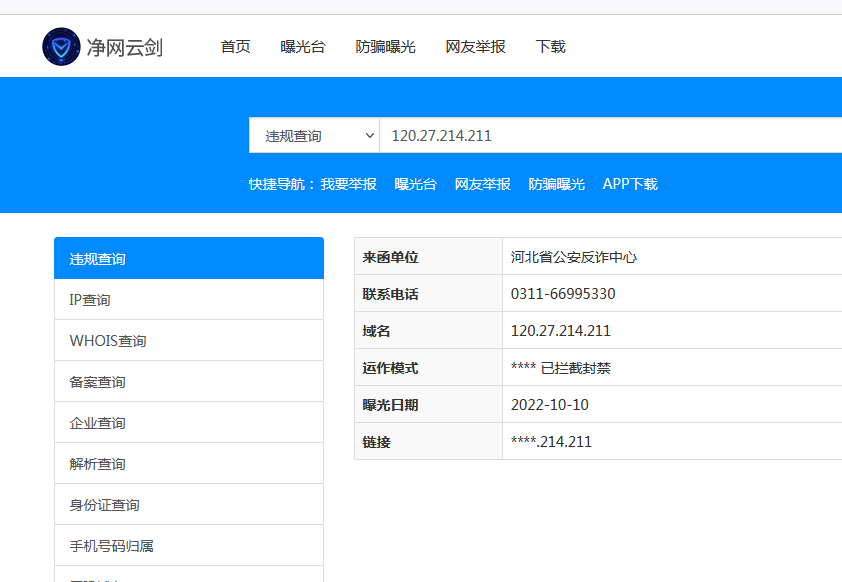Expand the 违规查询 query type dropdown
This screenshot has width=842, height=582.
click(x=314, y=135)
